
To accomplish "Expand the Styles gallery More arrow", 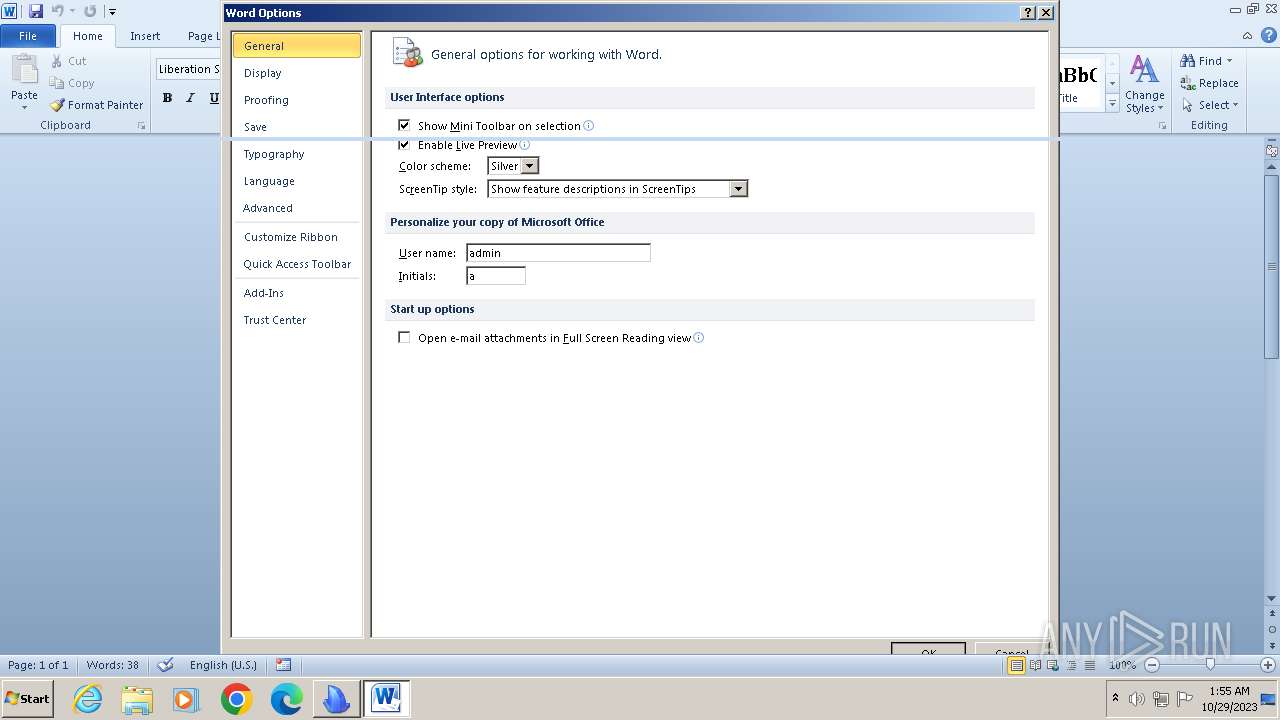I will click(x=1112, y=103).
